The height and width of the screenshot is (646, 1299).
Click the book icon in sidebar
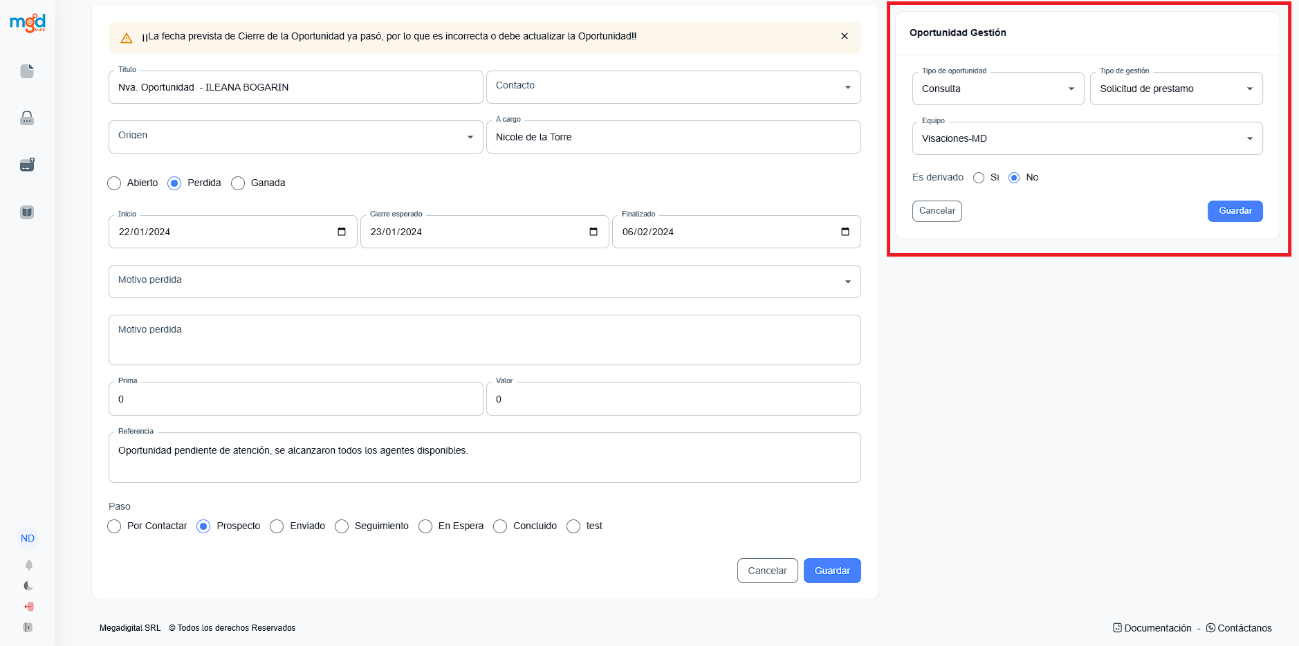point(27,212)
